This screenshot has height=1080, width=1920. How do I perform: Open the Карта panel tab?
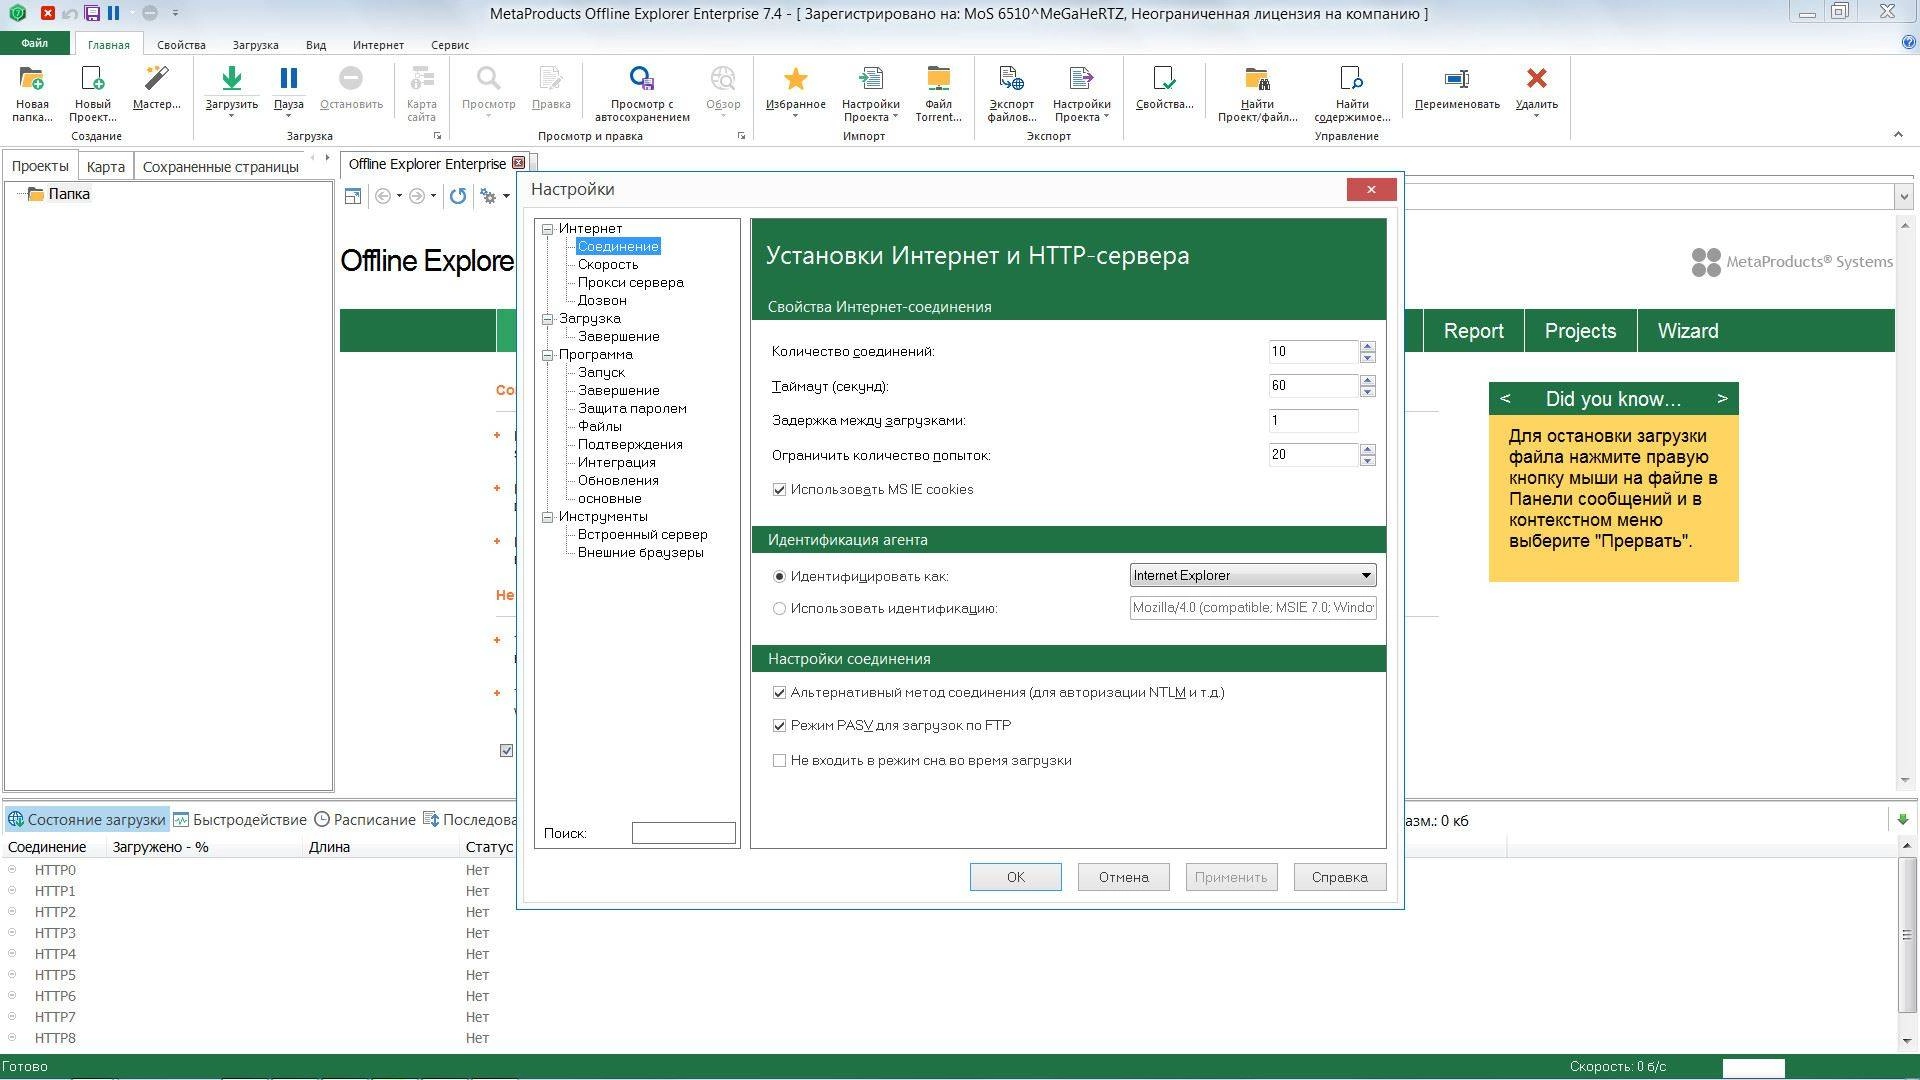click(105, 167)
